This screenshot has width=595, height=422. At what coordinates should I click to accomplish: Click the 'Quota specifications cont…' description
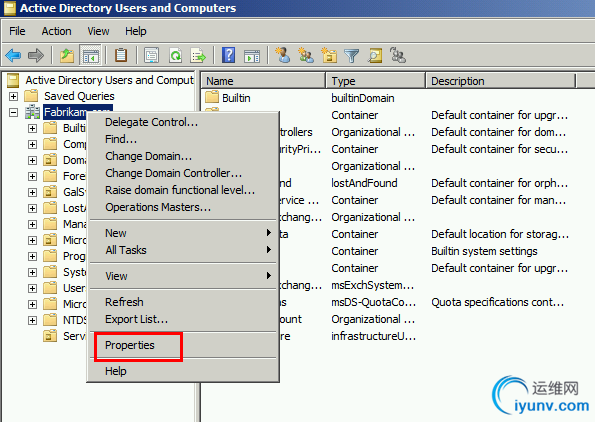pos(497,302)
